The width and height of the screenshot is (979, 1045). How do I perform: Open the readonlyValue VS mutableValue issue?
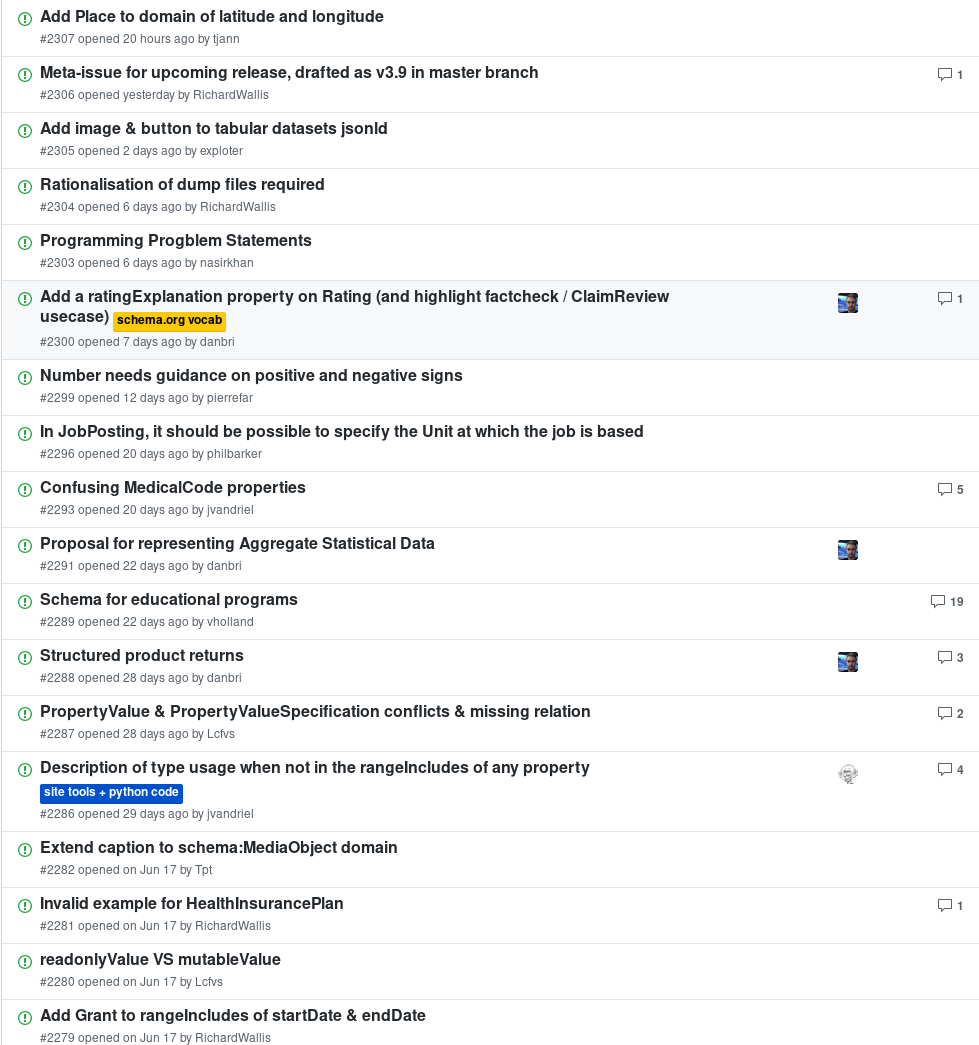pyautogui.click(x=160, y=960)
